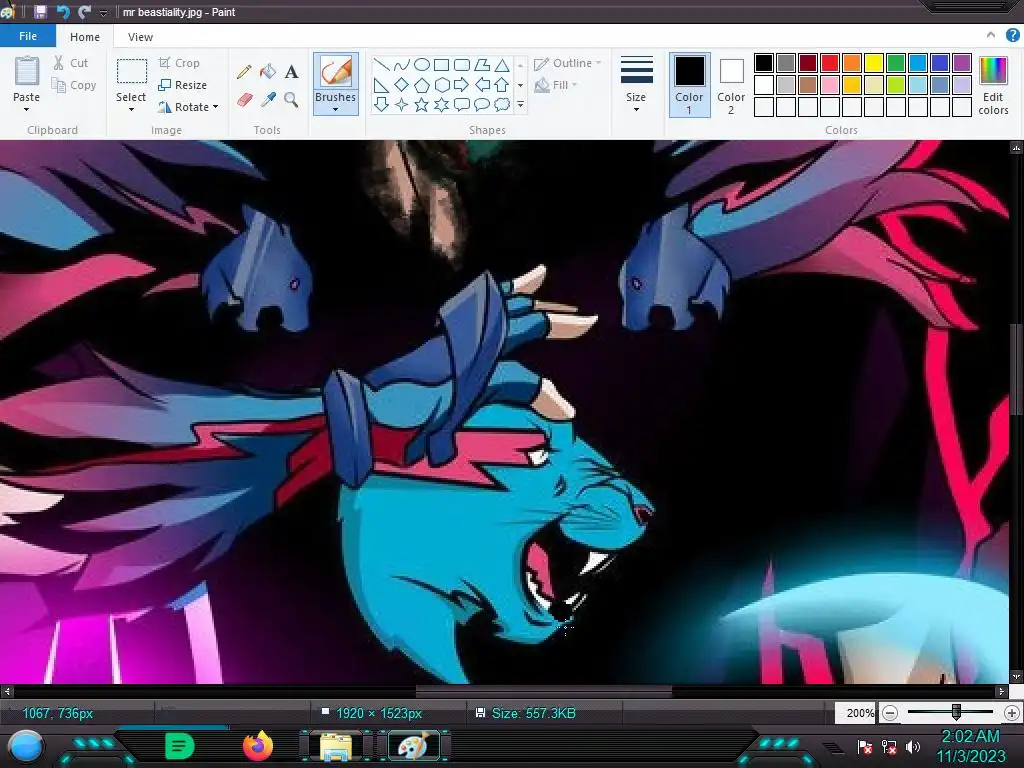Select the Fill with color bucket
Image resolution: width=1024 pixels, height=768 pixels.
point(268,72)
